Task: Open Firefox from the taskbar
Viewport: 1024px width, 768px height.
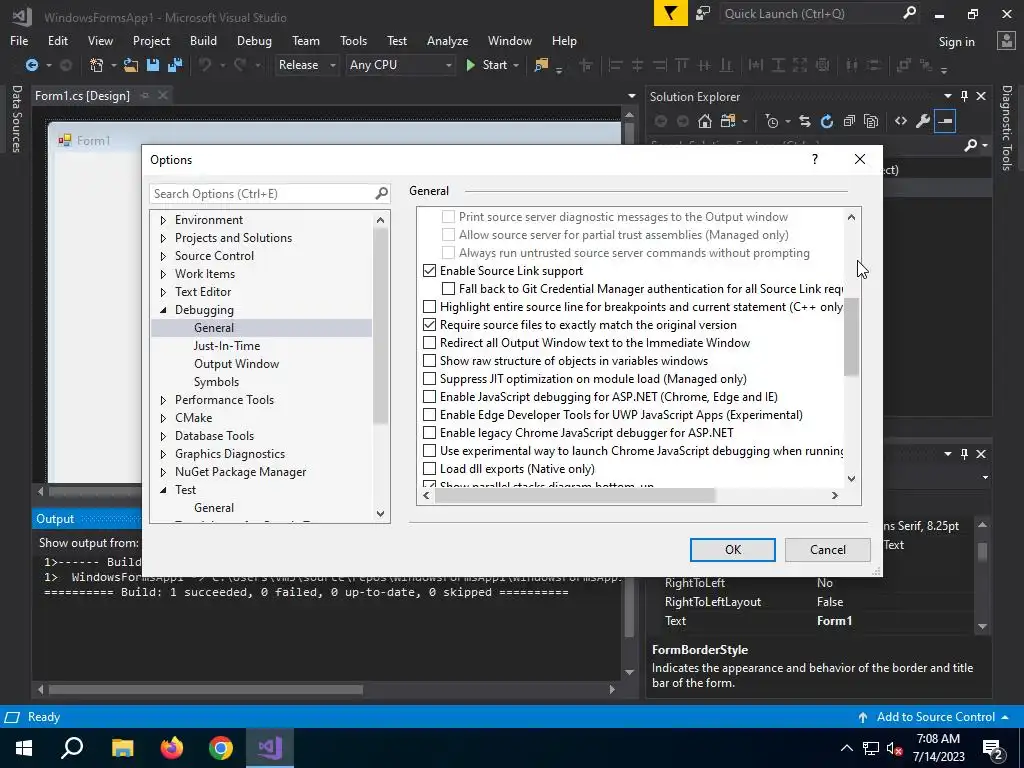Action: click(x=172, y=748)
